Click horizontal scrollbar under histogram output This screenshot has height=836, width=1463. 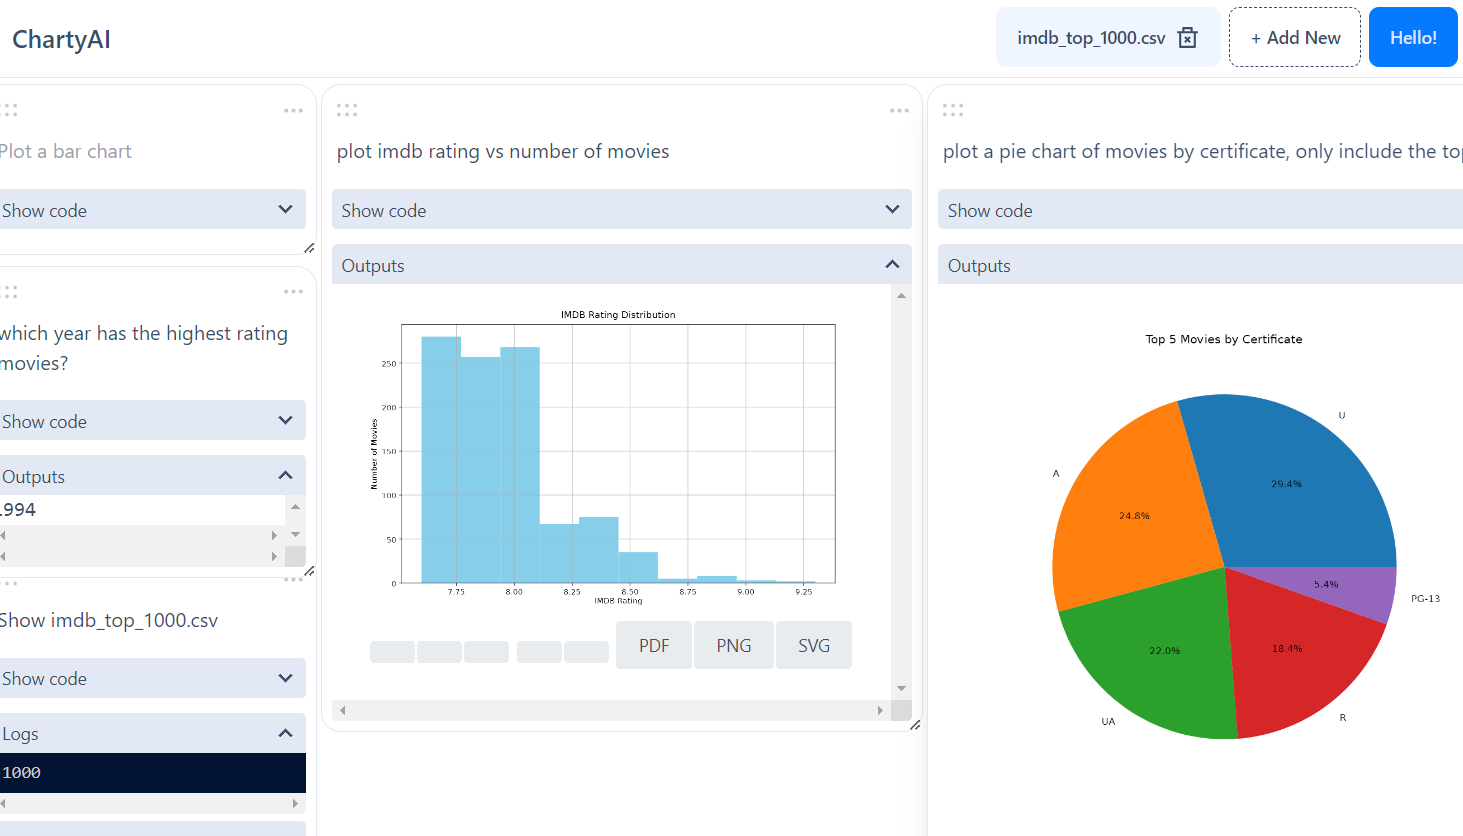pos(610,710)
